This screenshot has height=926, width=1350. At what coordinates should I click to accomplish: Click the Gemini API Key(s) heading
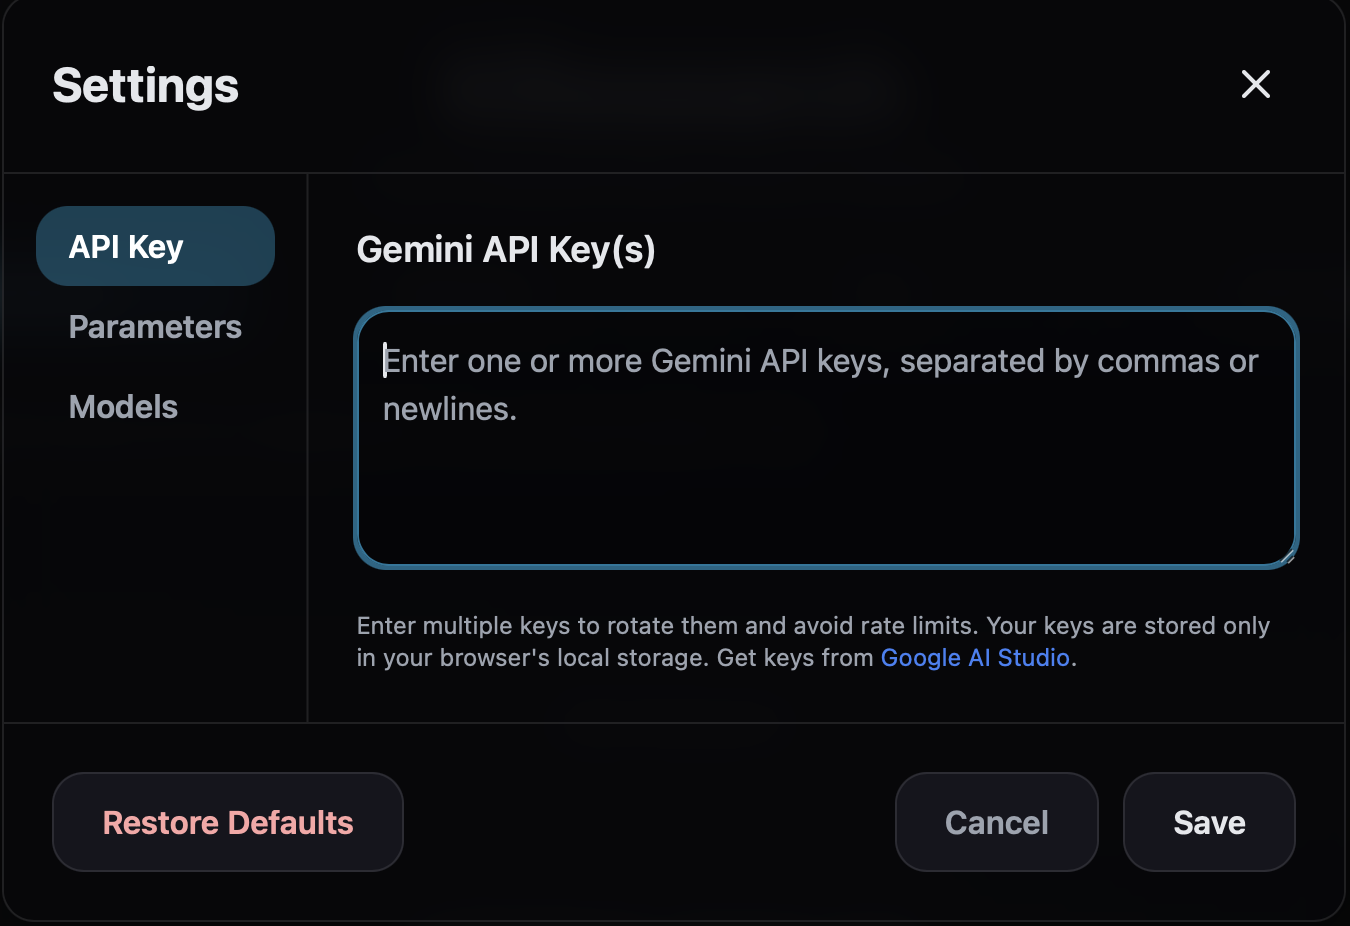tap(506, 249)
